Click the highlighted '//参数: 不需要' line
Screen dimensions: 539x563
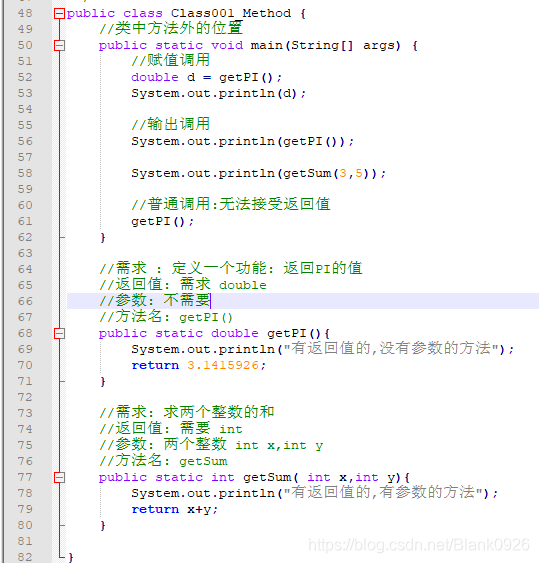click(303, 301)
